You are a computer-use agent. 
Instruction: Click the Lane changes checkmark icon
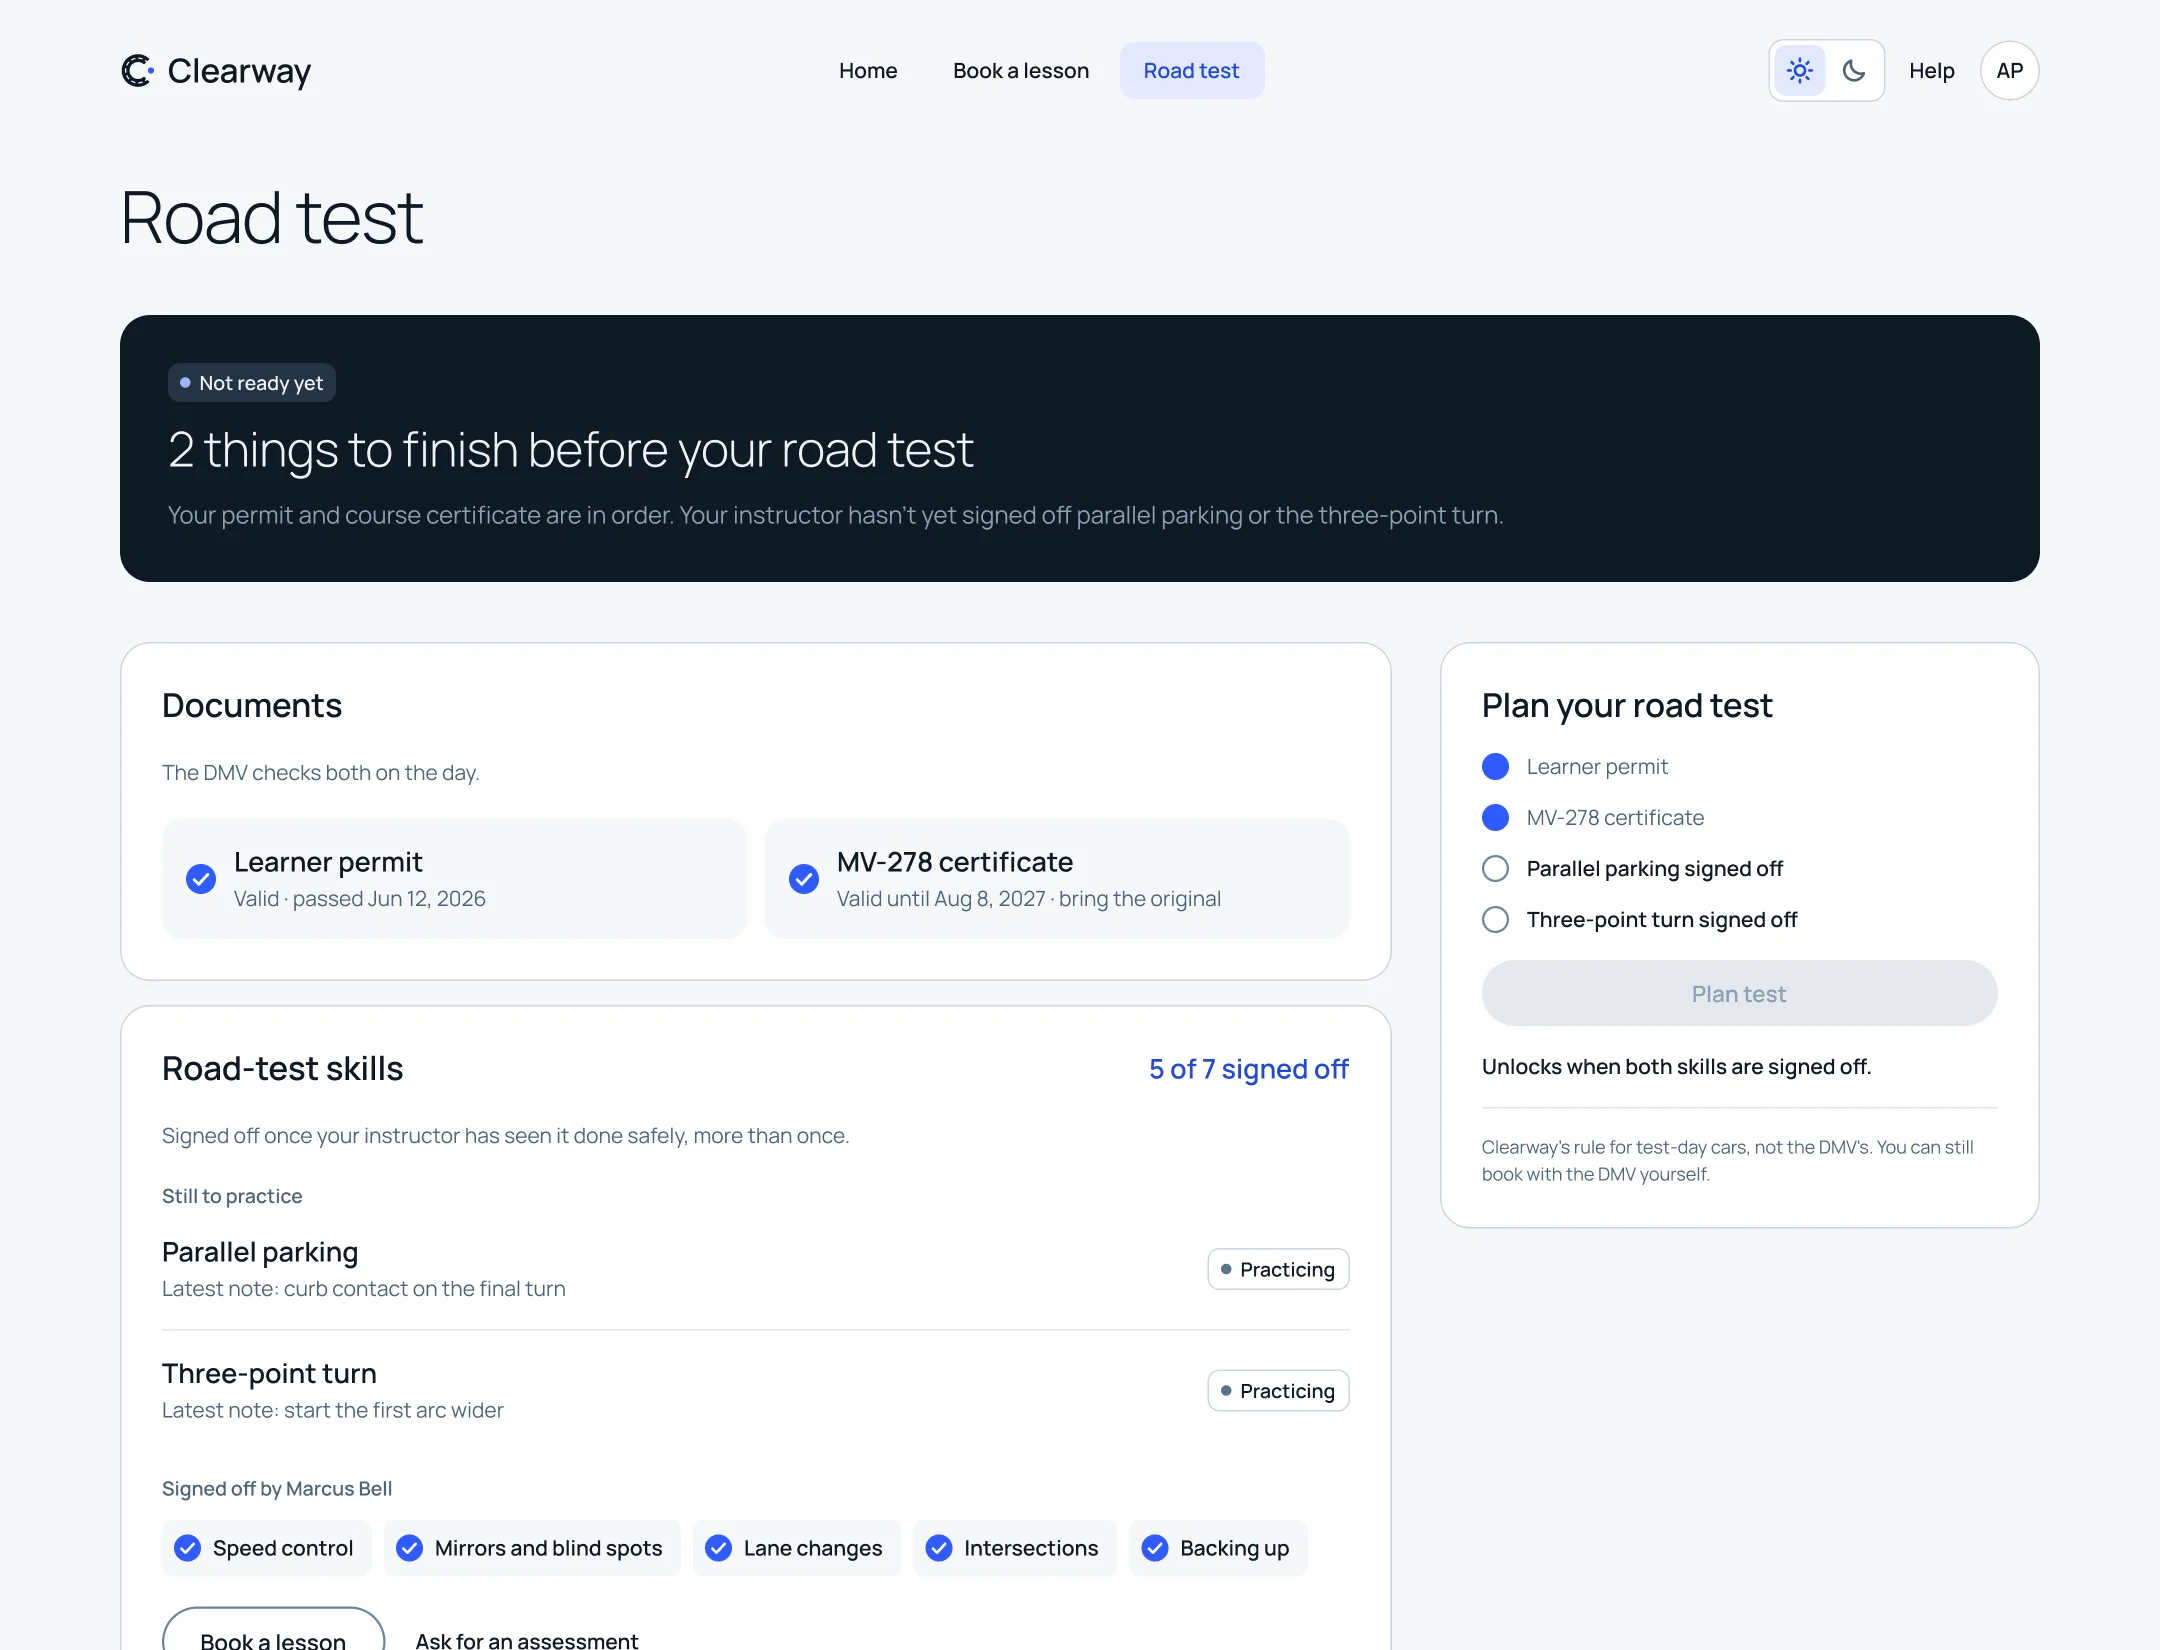(718, 1548)
